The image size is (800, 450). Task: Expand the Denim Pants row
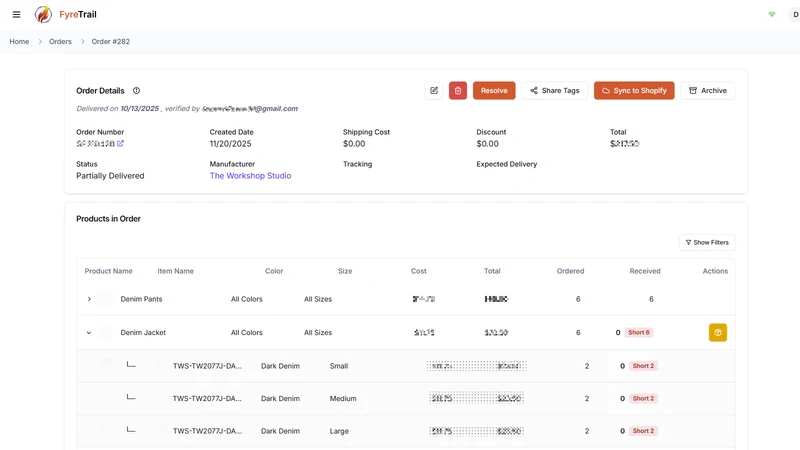click(x=89, y=299)
